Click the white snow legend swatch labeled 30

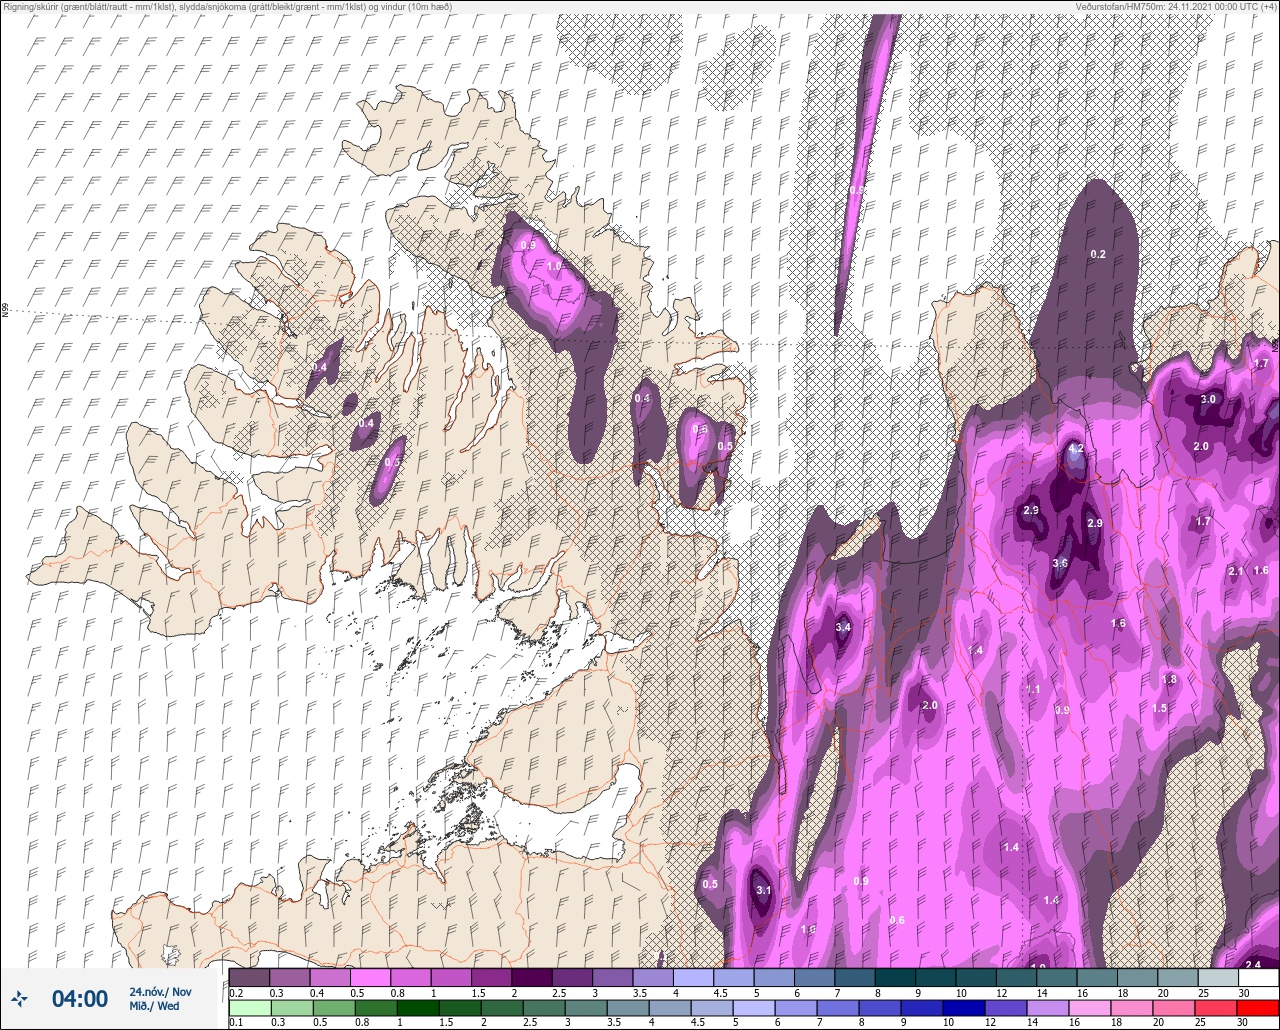click(1257, 977)
